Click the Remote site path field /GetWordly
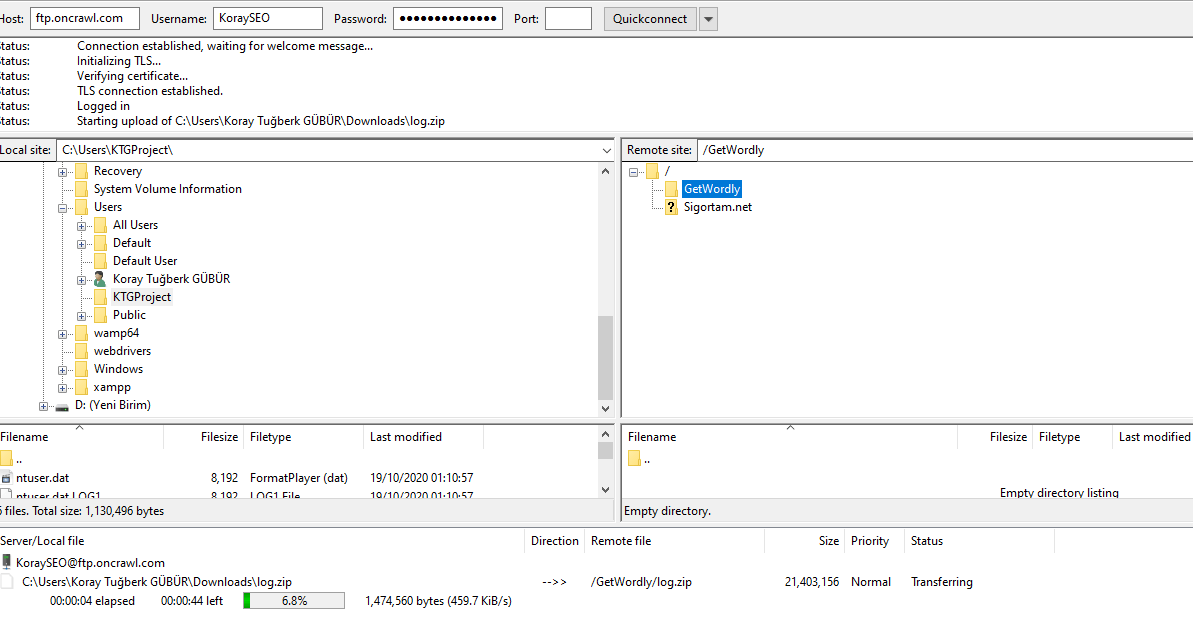Screen dimensions: 1193x628 click(945, 150)
